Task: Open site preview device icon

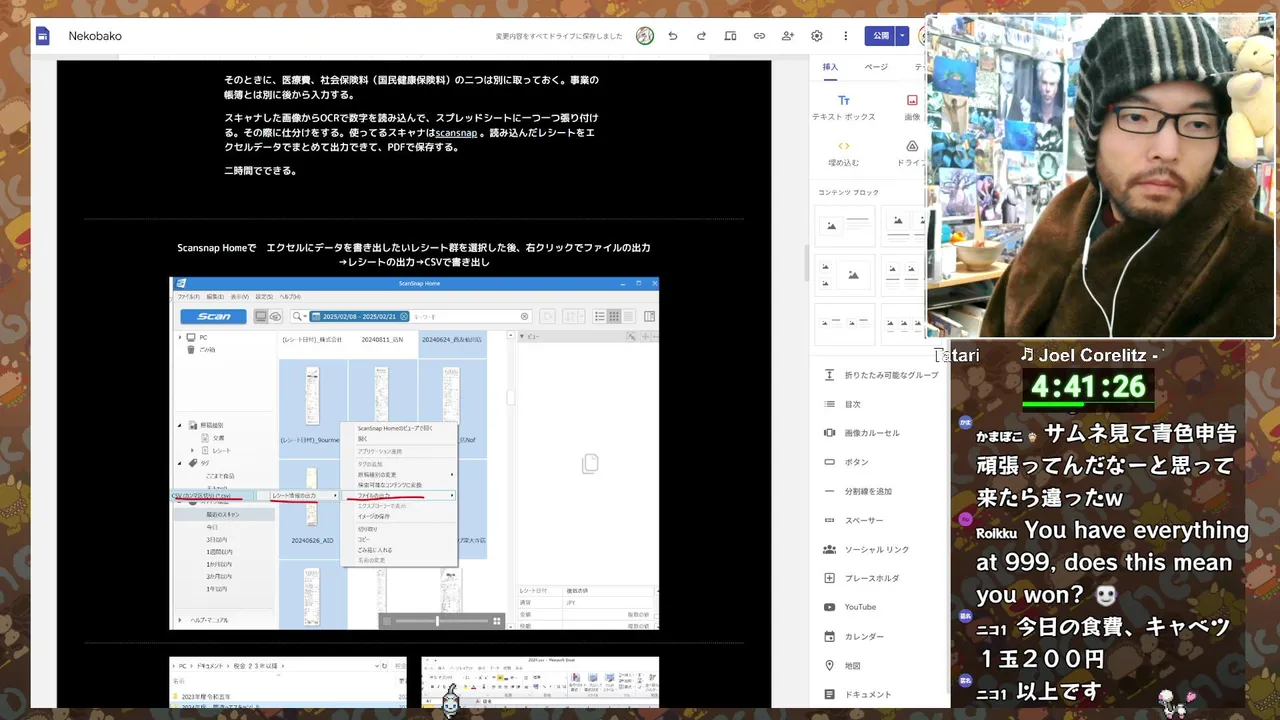Action: pyautogui.click(x=730, y=36)
